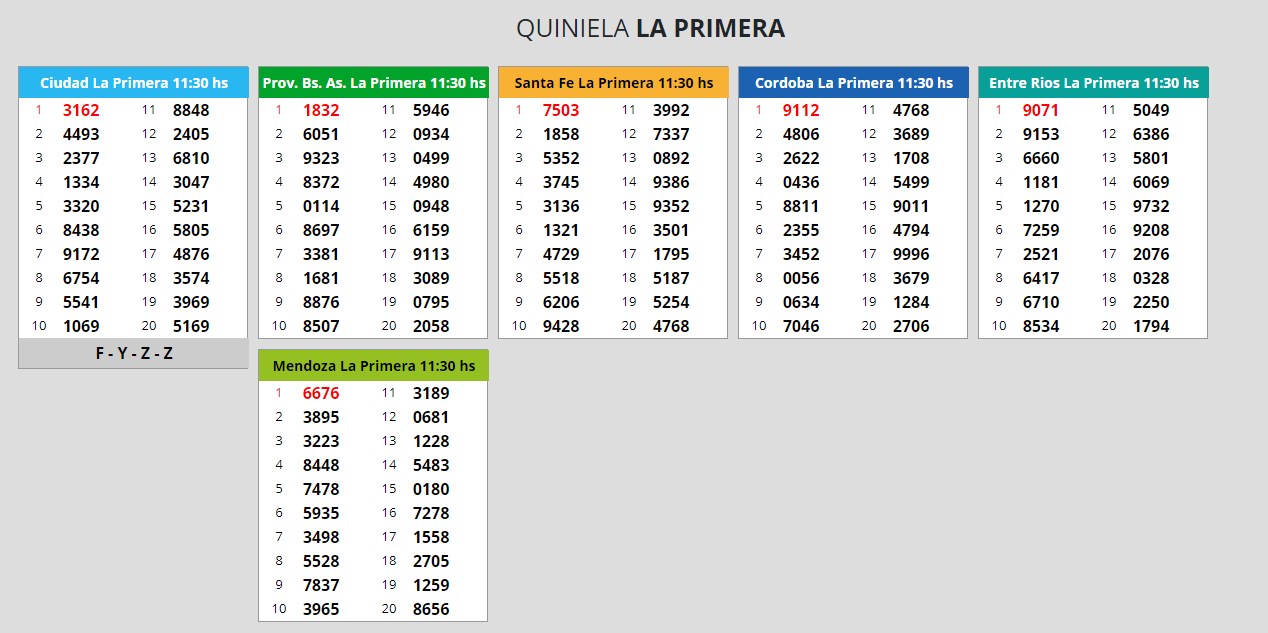
Task: Select number 5169 in Ciudad position 20
Action: click(191, 326)
